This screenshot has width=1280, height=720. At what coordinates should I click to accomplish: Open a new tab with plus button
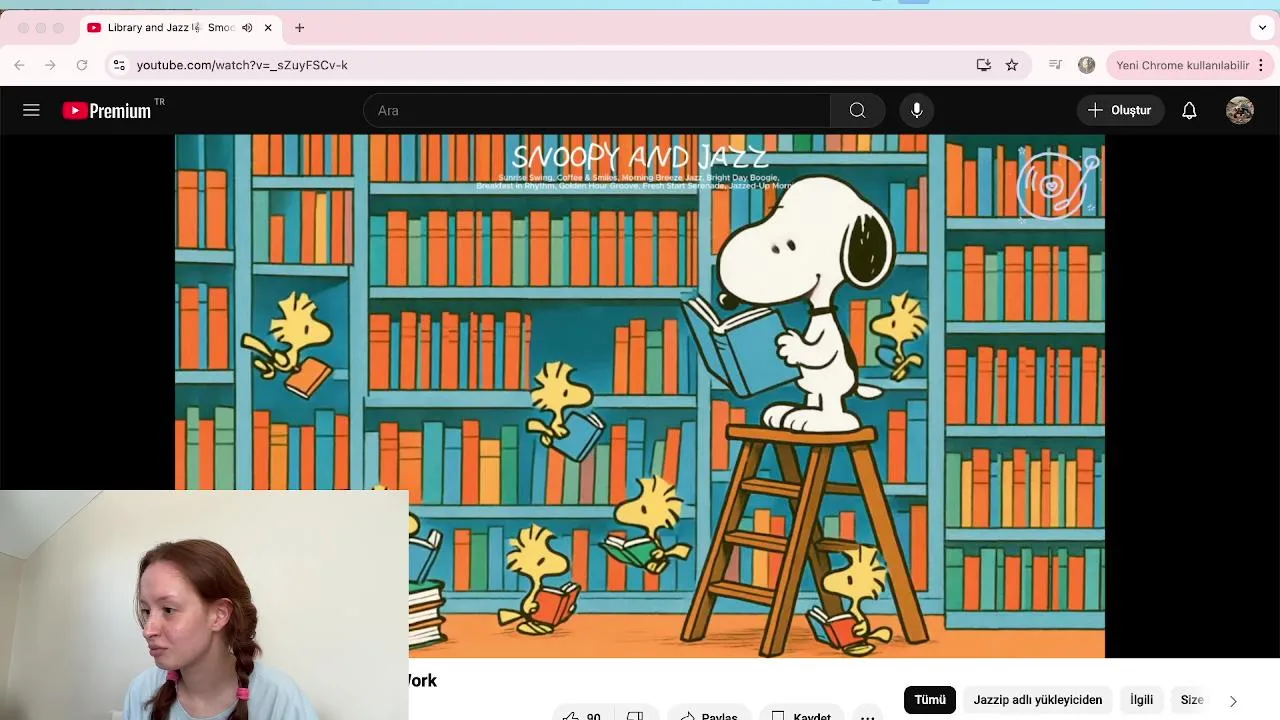point(299,28)
